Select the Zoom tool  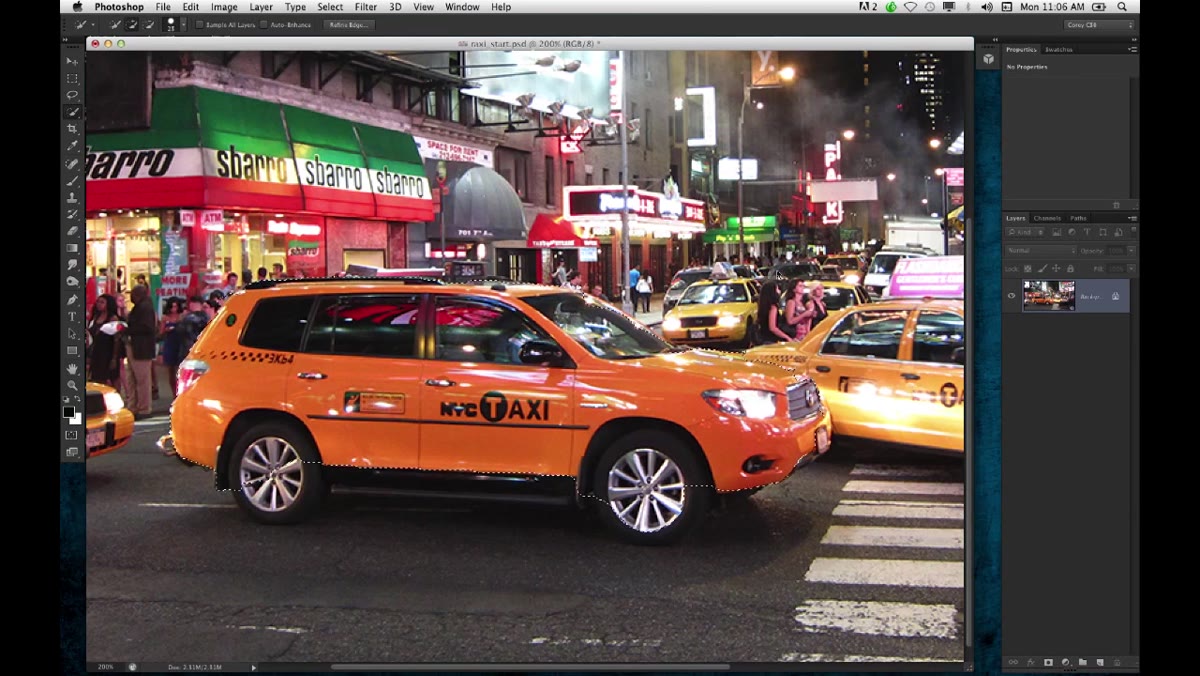pos(72,384)
